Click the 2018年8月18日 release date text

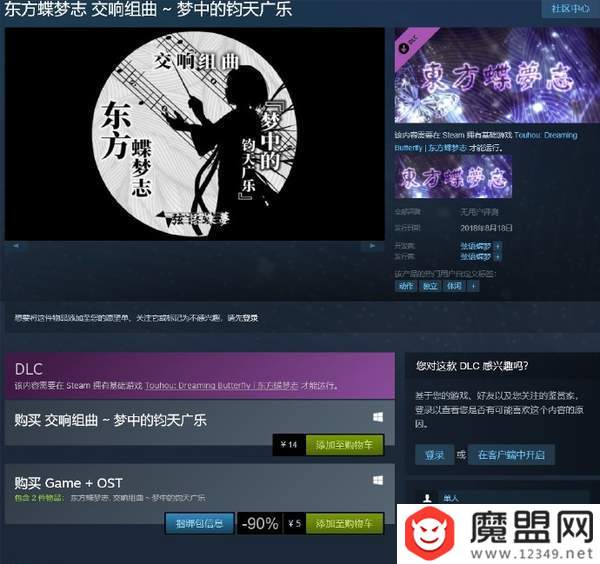[x=486, y=228]
